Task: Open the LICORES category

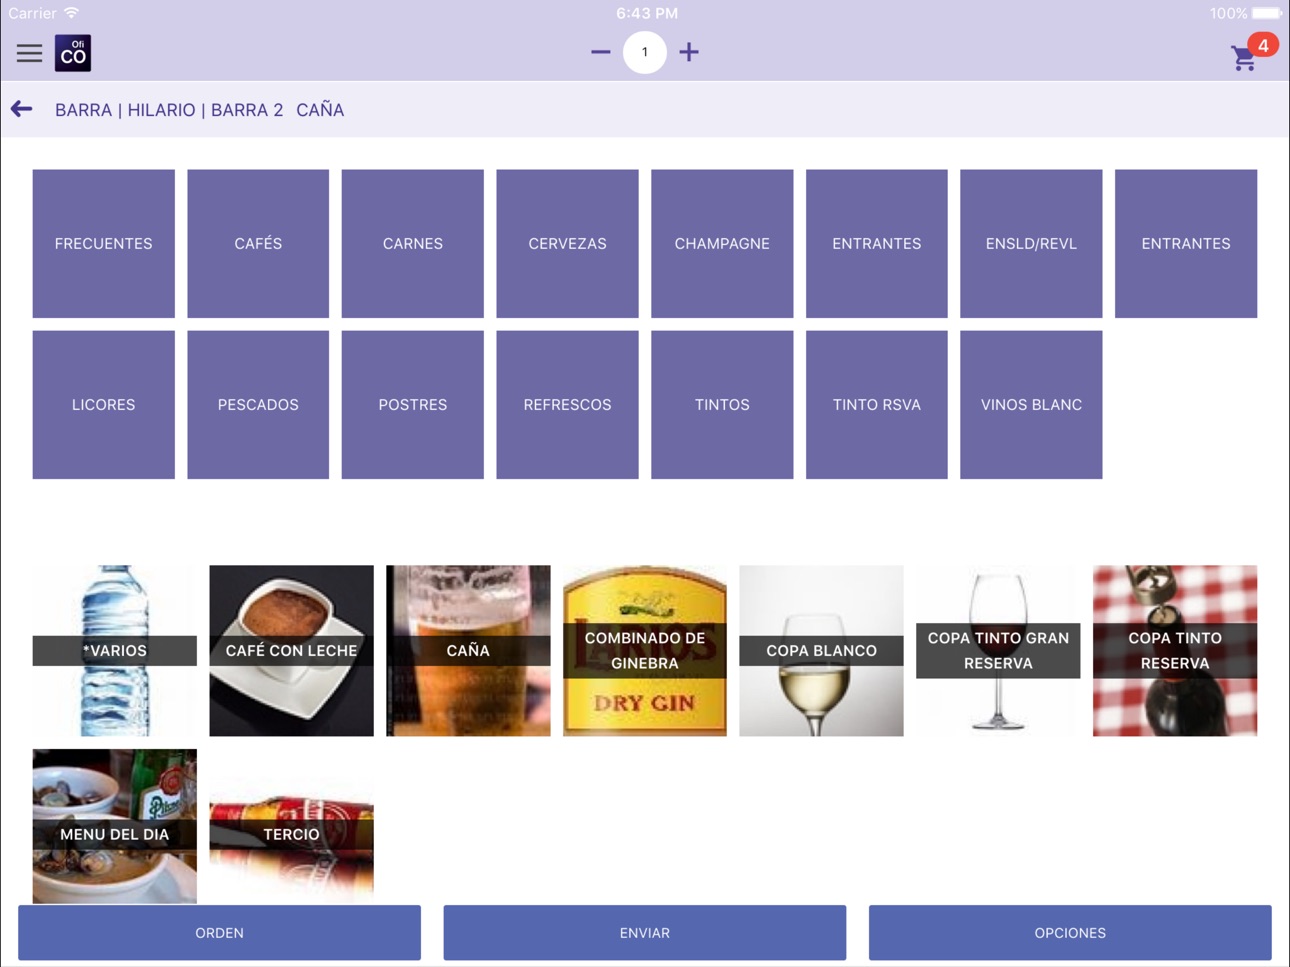Action: pyautogui.click(x=104, y=405)
